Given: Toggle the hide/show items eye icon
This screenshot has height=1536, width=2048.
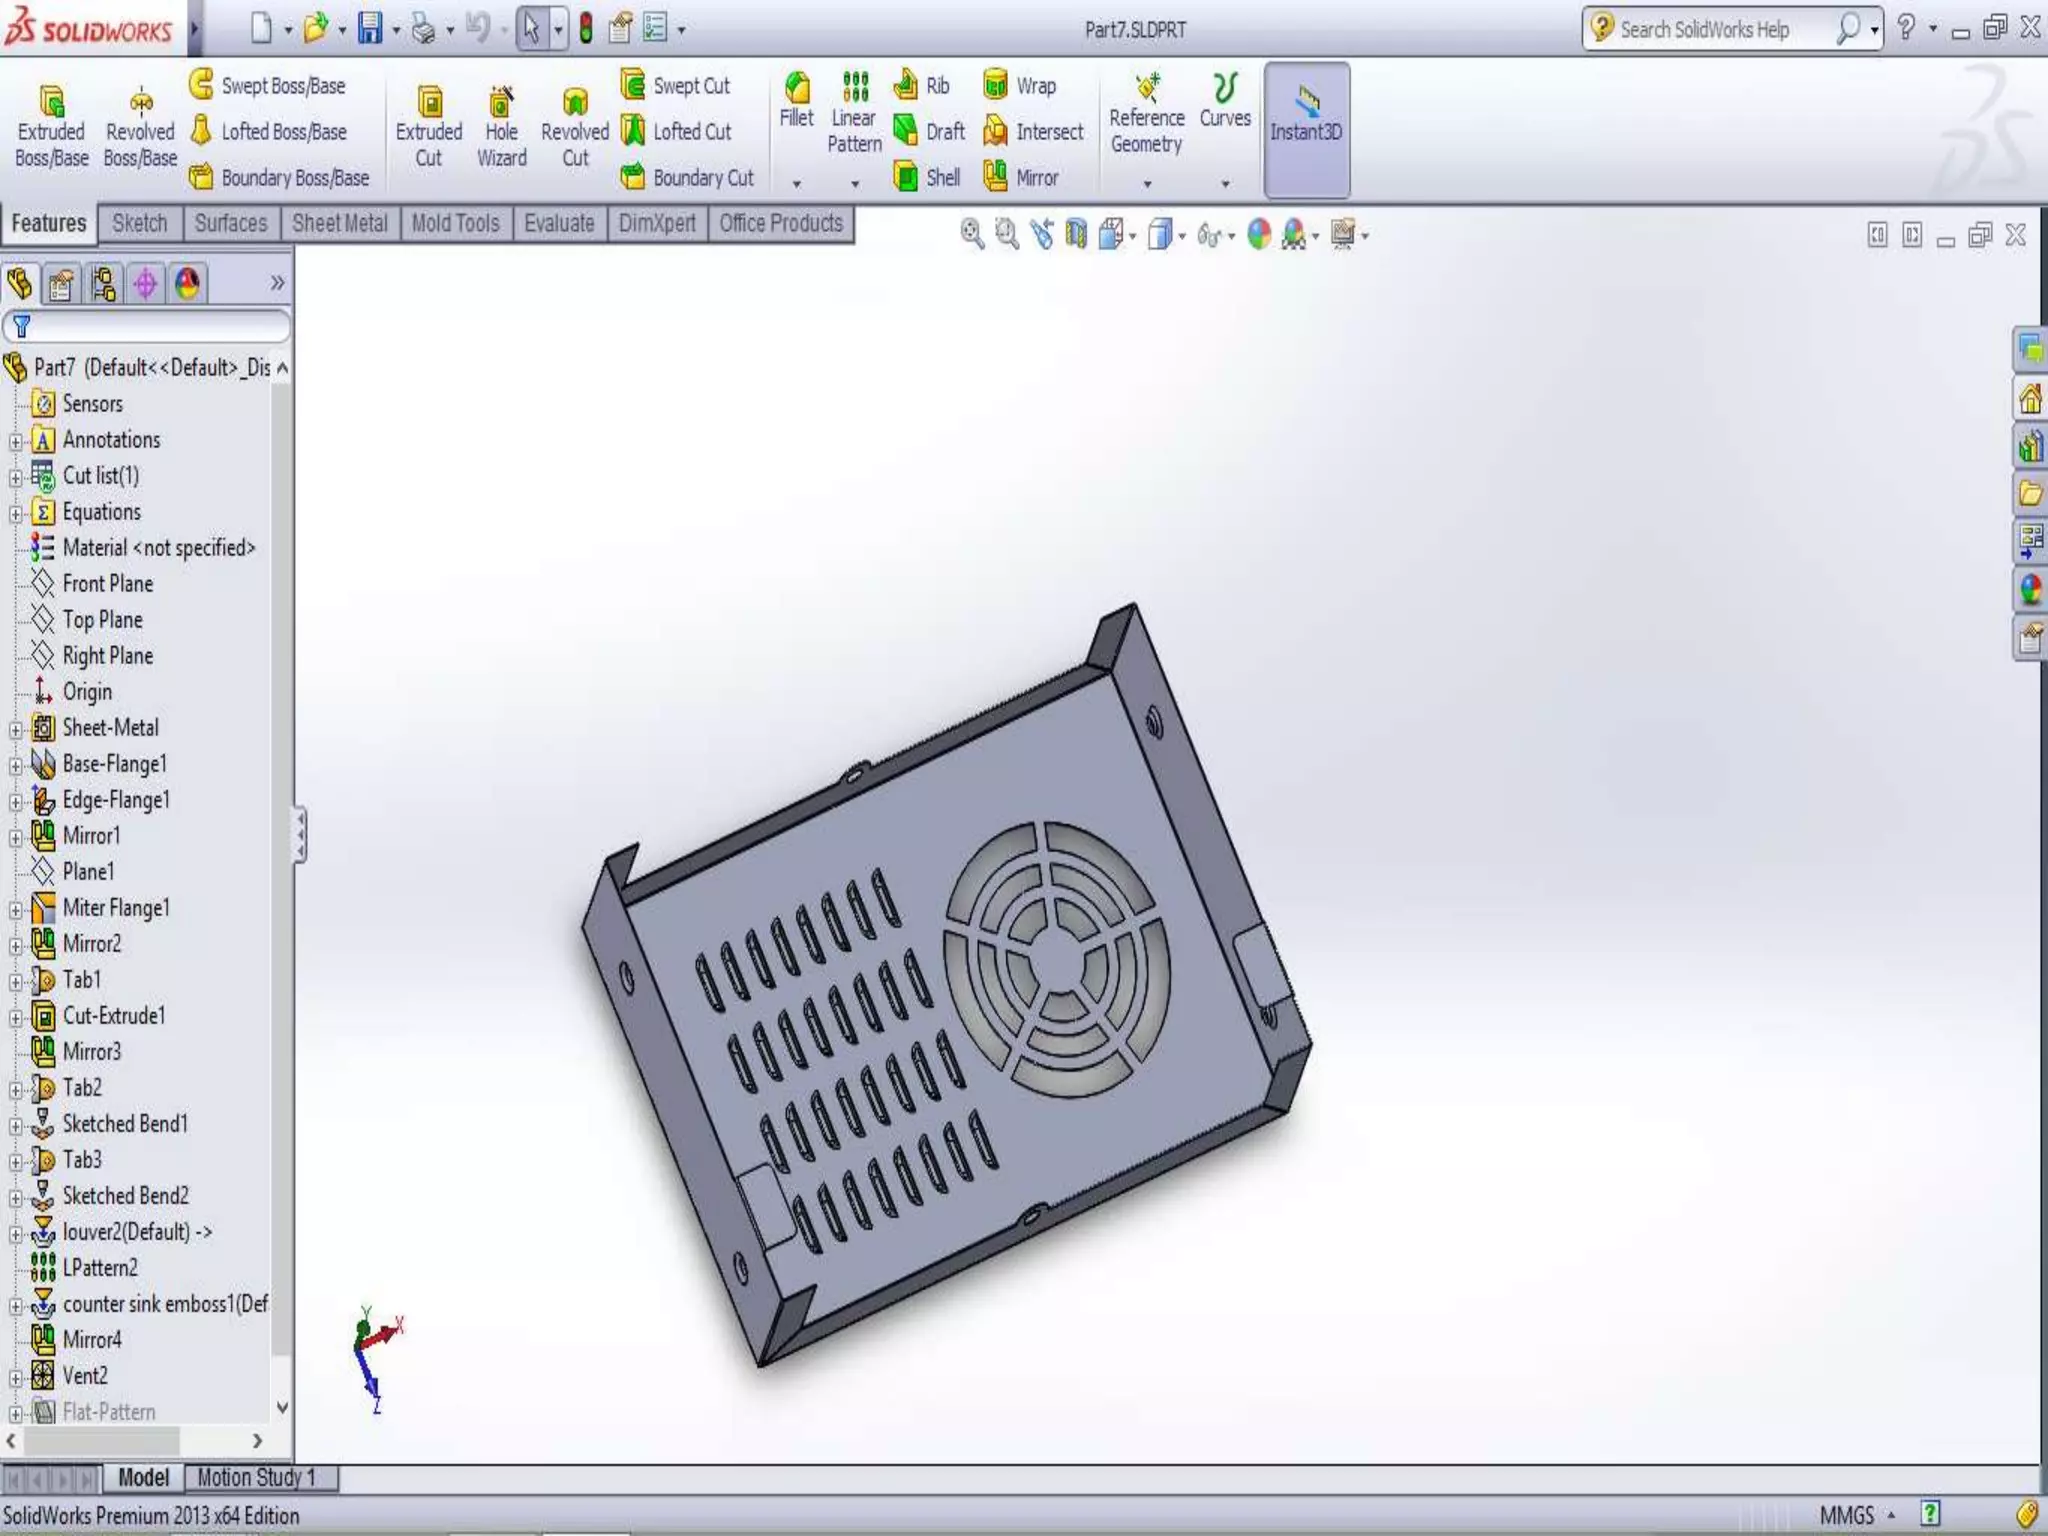Looking at the screenshot, I should (1209, 236).
